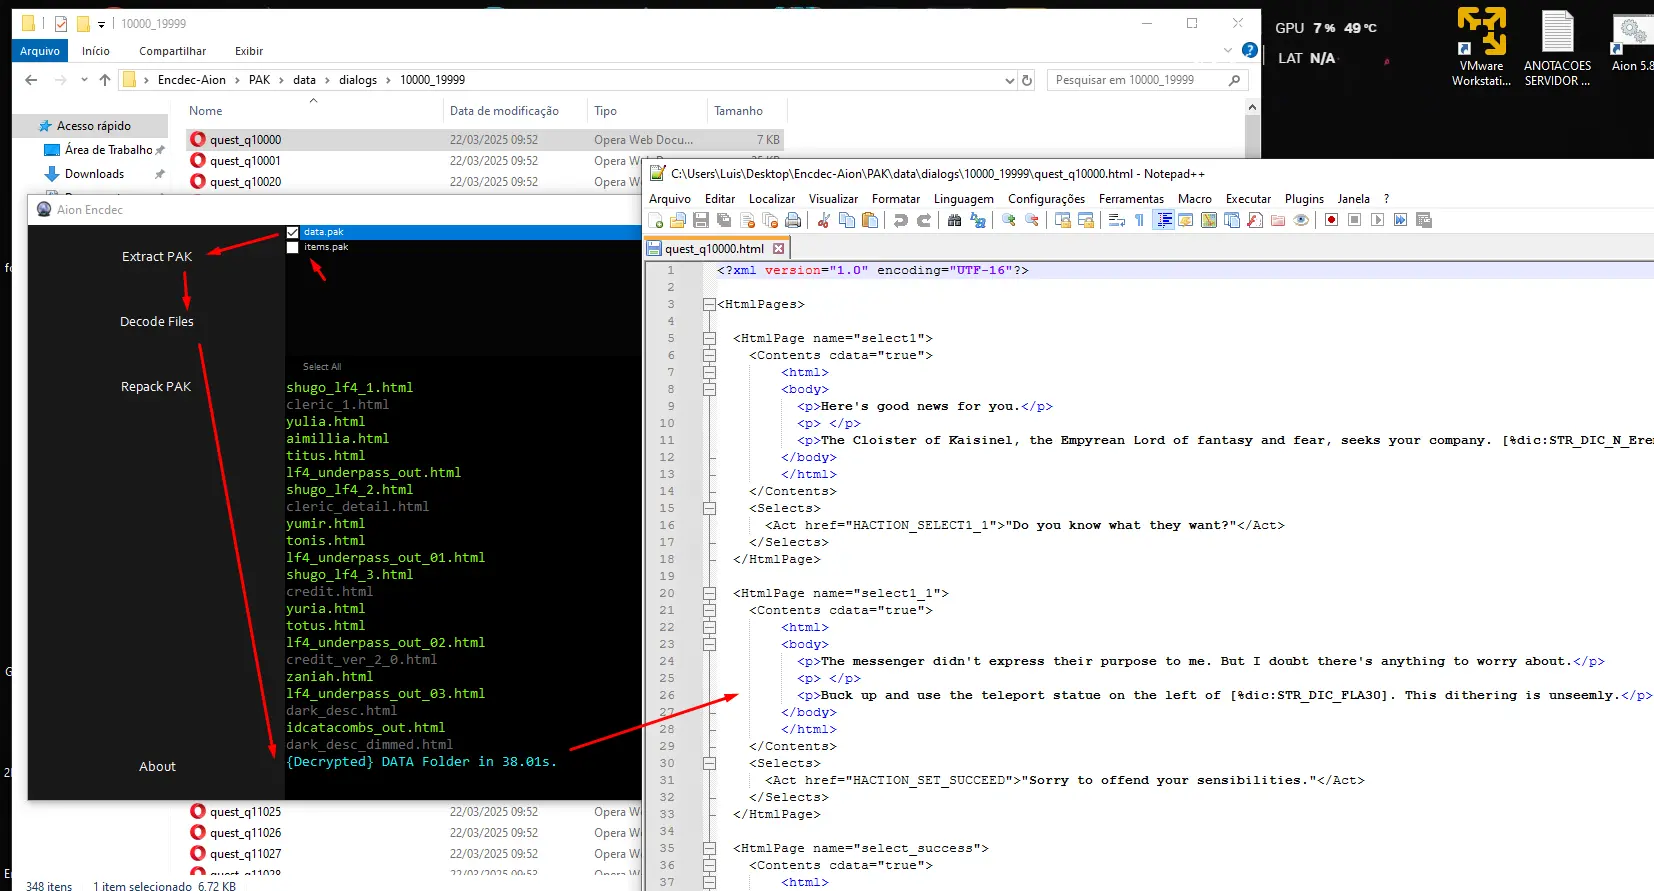Click the Undo arrow in Notepad++ toolbar

point(900,220)
